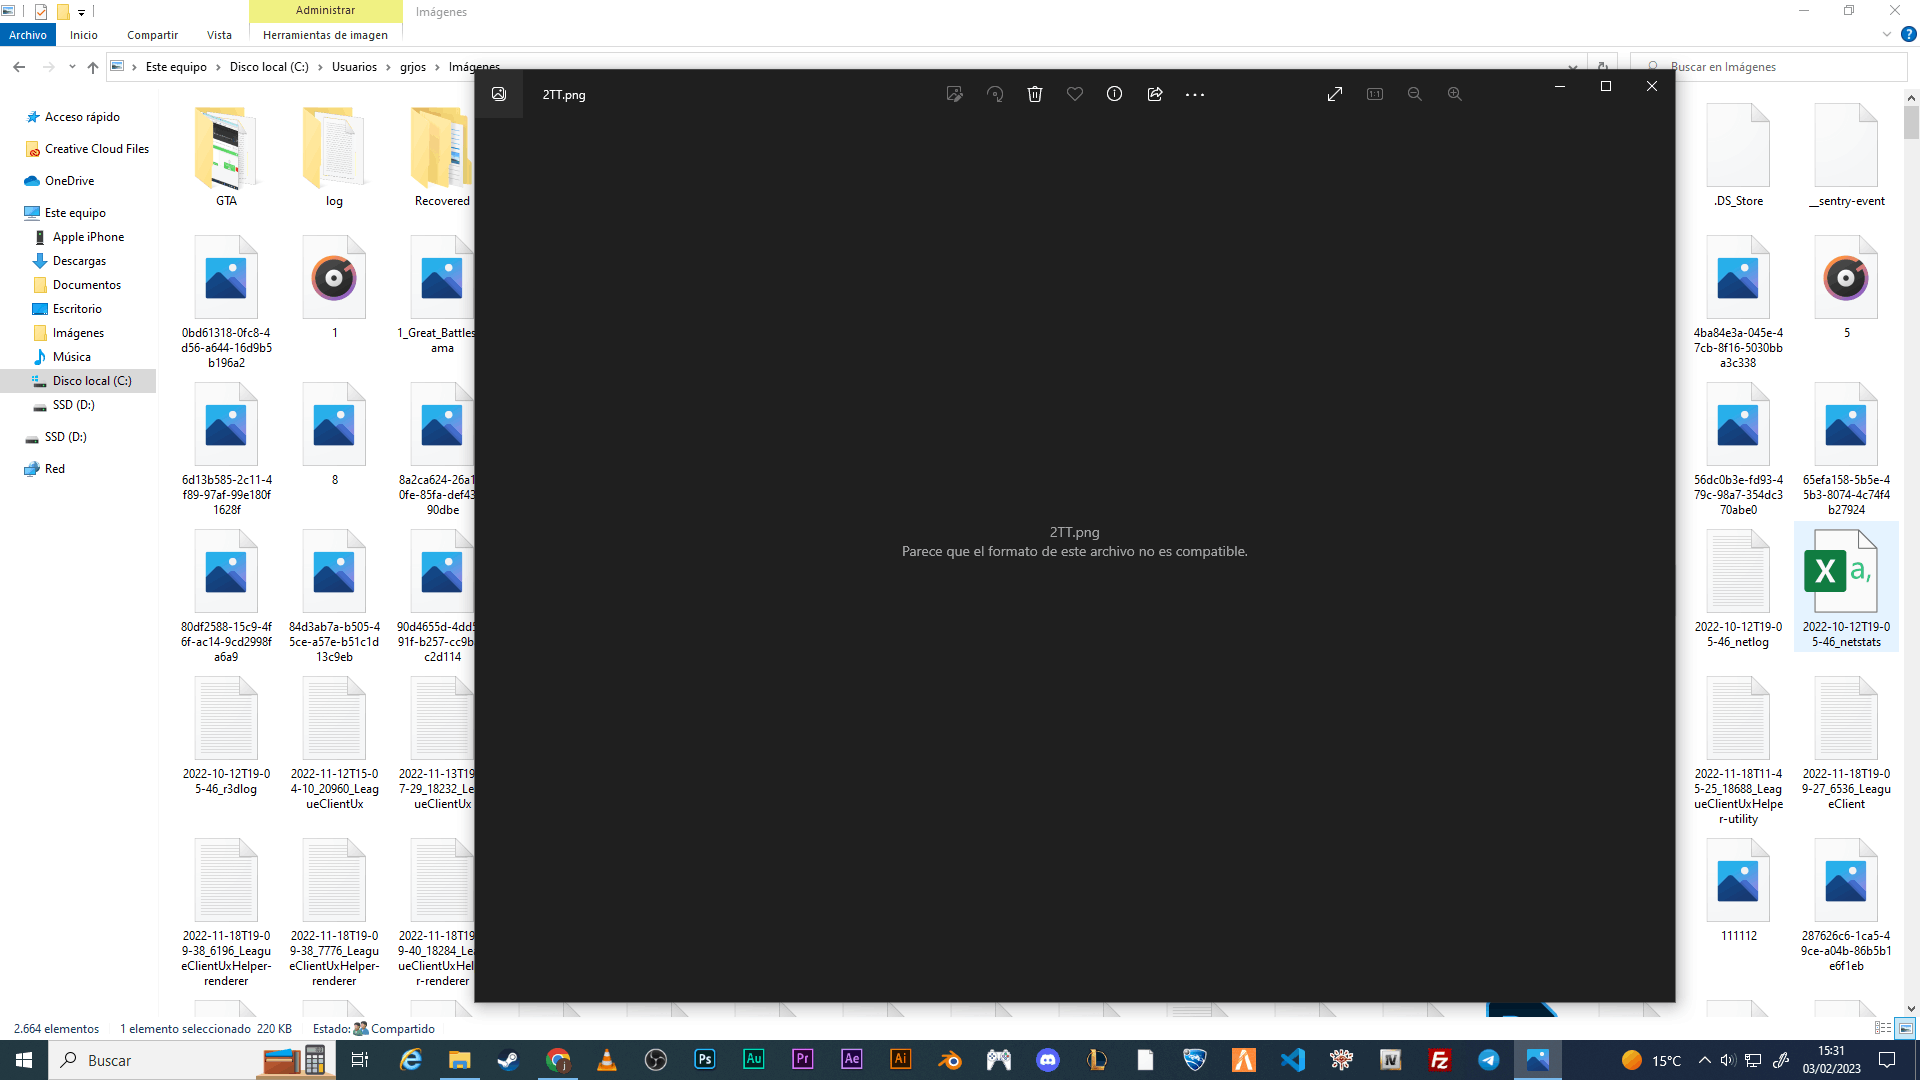Open Quick Access Toolbar customize dropdown
Viewport: 1920px width, 1080px height.
click(82, 12)
